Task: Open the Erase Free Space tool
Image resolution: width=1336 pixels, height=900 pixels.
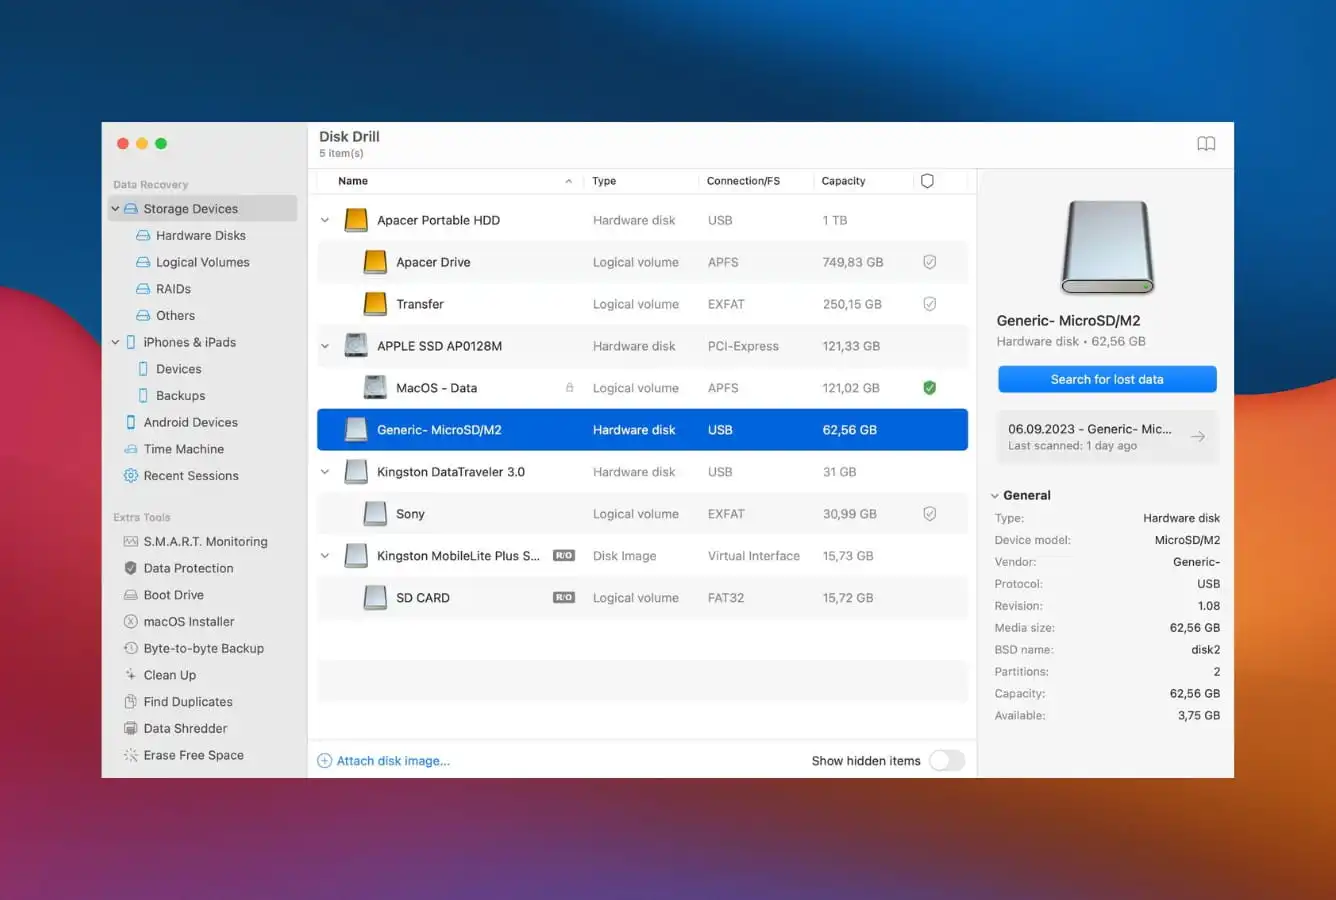Action: pos(183,755)
